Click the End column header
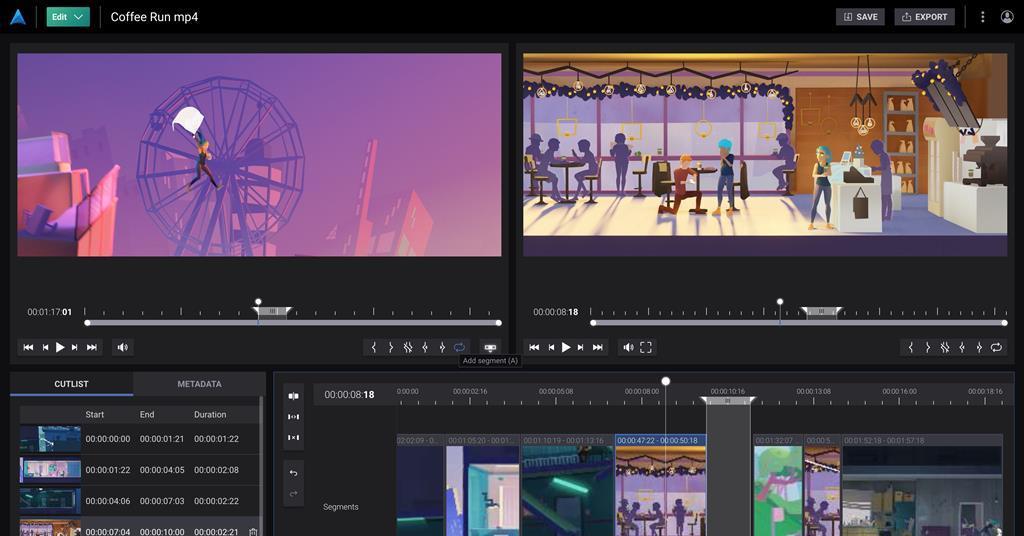Viewport: 1024px width, 536px height. 147,415
